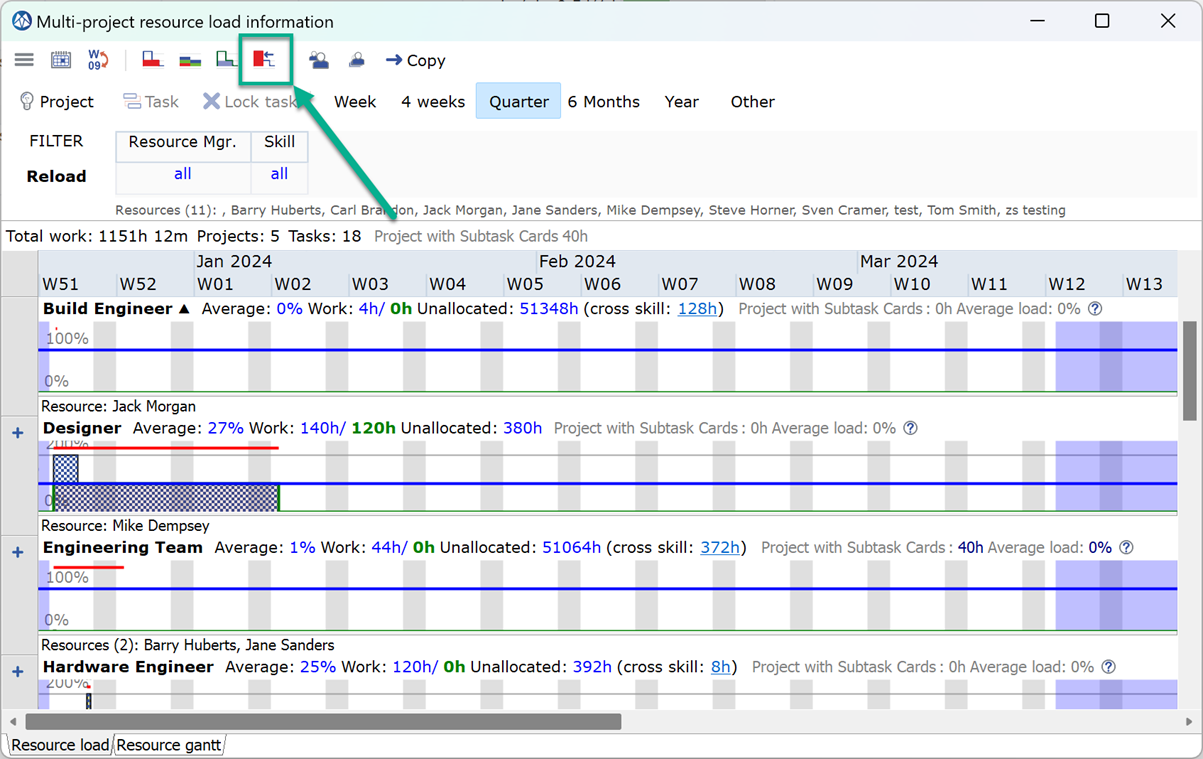The height and width of the screenshot is (759, 1203).
Task: Click horizontal scrollbar right arrow
Action: click(1189, 721)
